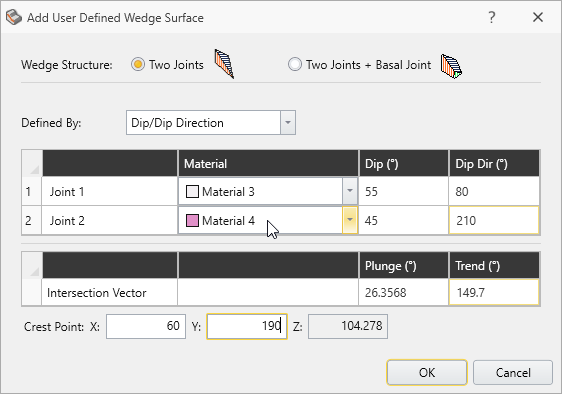562x394 pixels.
Task: Click the Cancel button
Action: [x=513, y=372]
